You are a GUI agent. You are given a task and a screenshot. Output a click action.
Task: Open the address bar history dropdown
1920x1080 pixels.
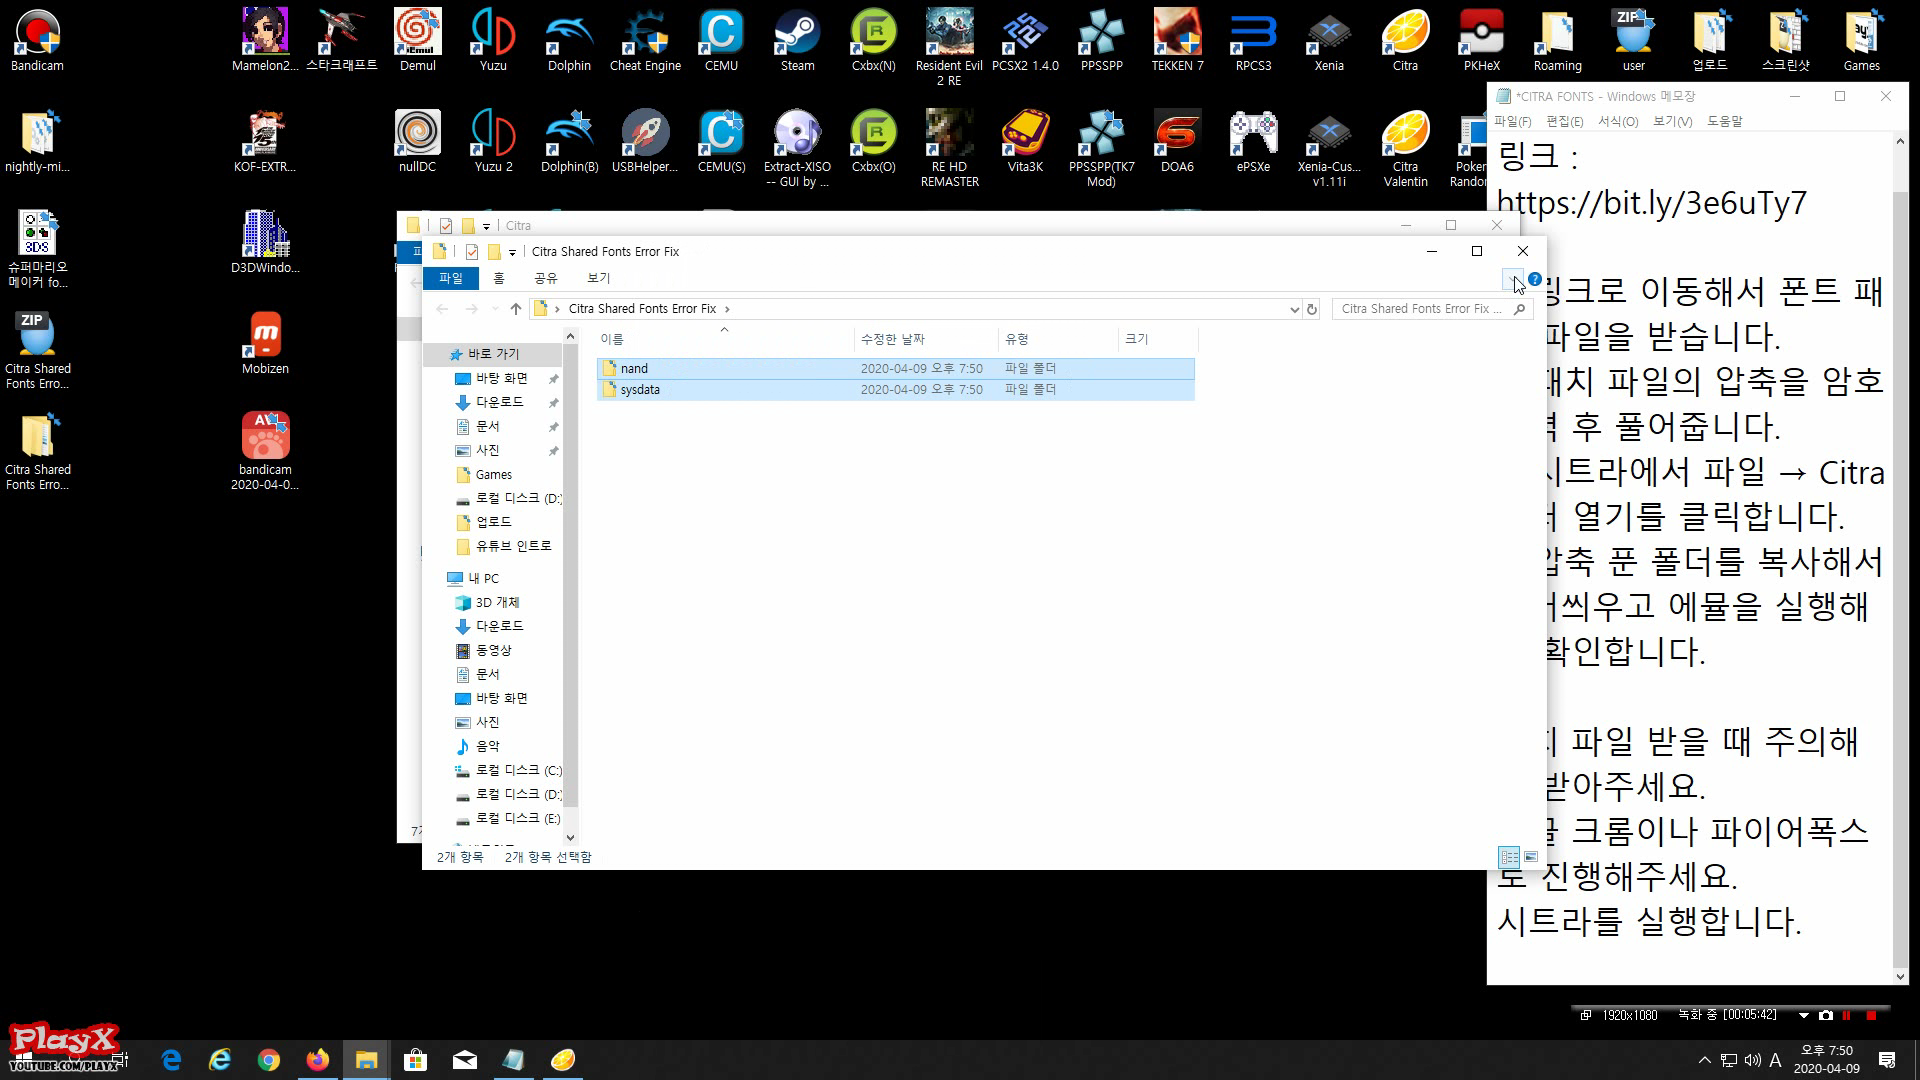click(x=1295, y=309)
